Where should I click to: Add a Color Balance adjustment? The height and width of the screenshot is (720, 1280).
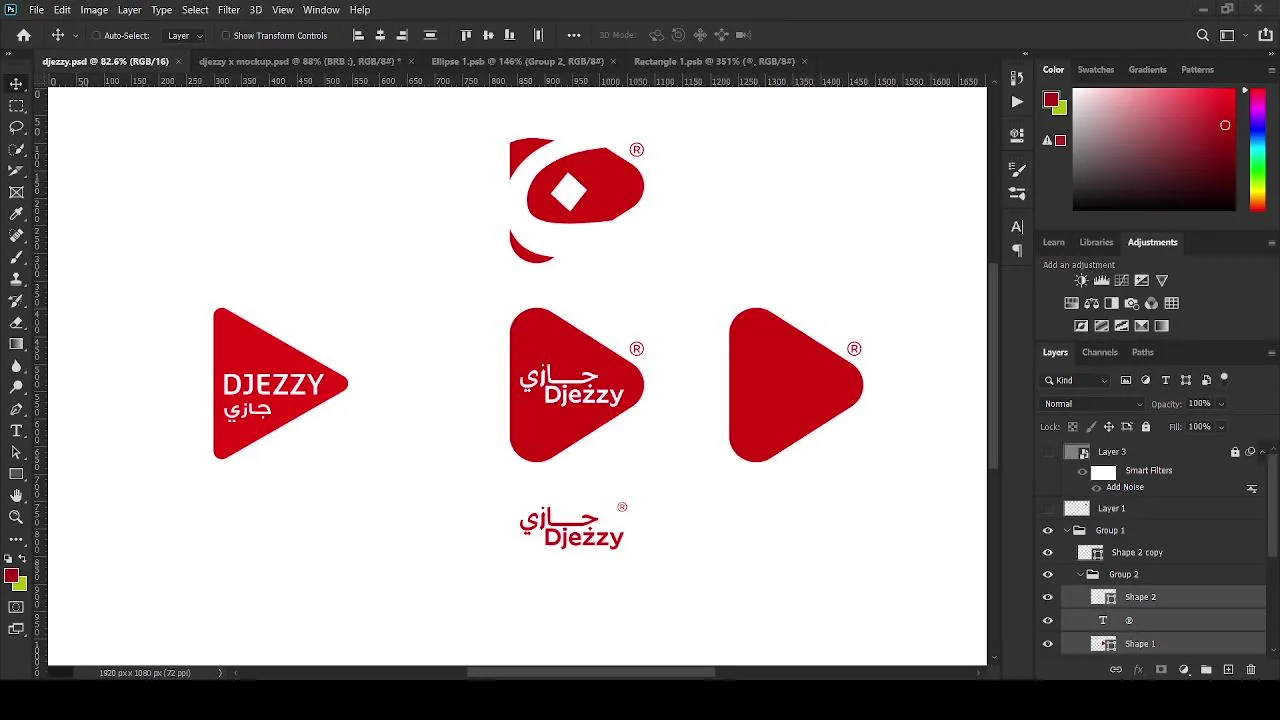click(1091, 303)
